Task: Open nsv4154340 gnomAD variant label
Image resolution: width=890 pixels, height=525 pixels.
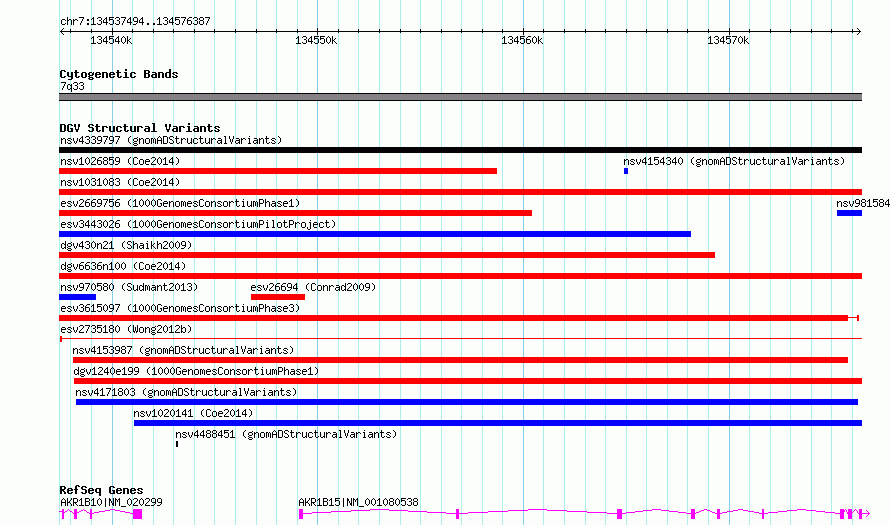Action: coord(734,161)
